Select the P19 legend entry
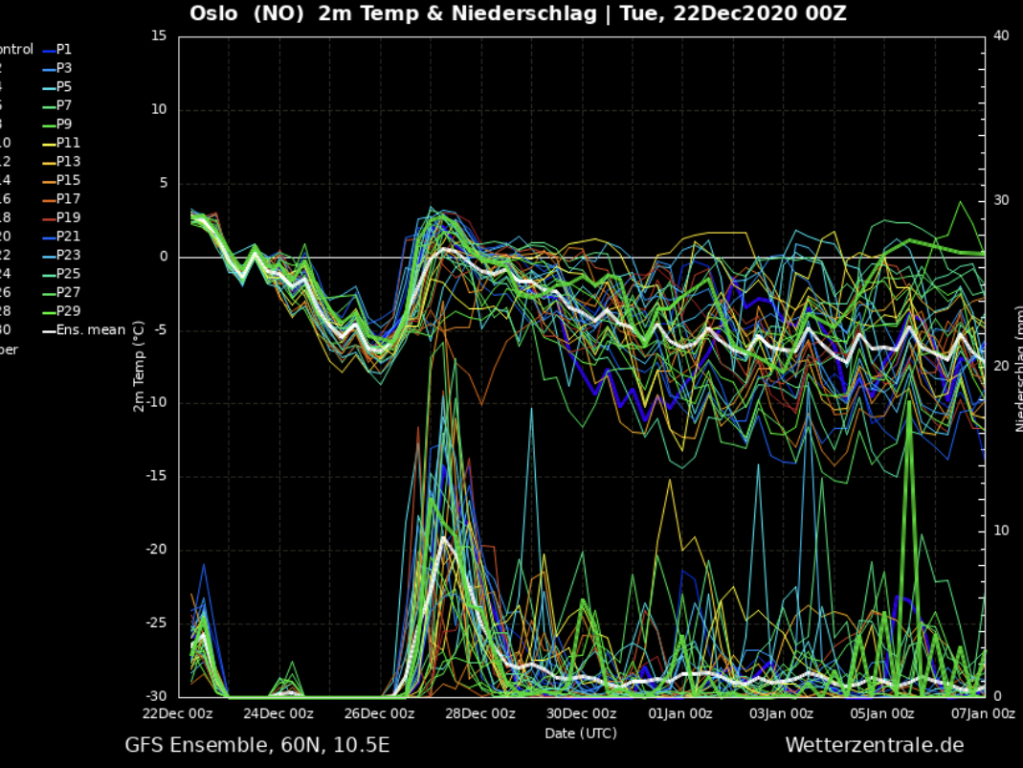This screenshot has height=768, width=1023. 68,217
